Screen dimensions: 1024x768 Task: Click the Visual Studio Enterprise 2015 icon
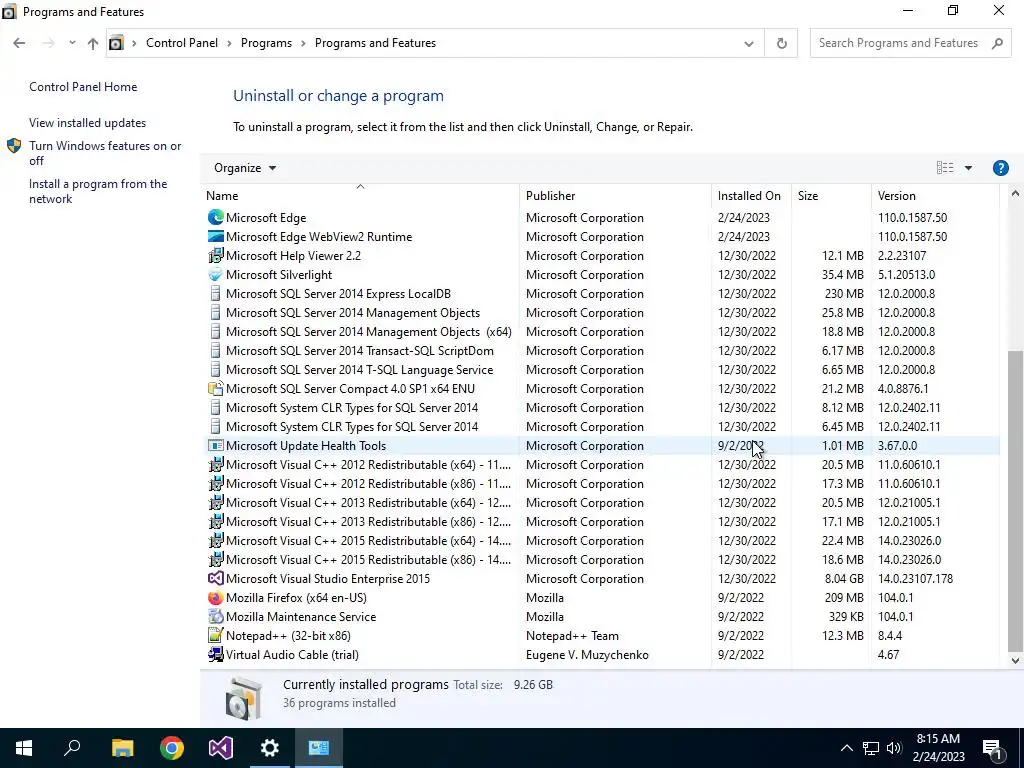coord(216,579)
